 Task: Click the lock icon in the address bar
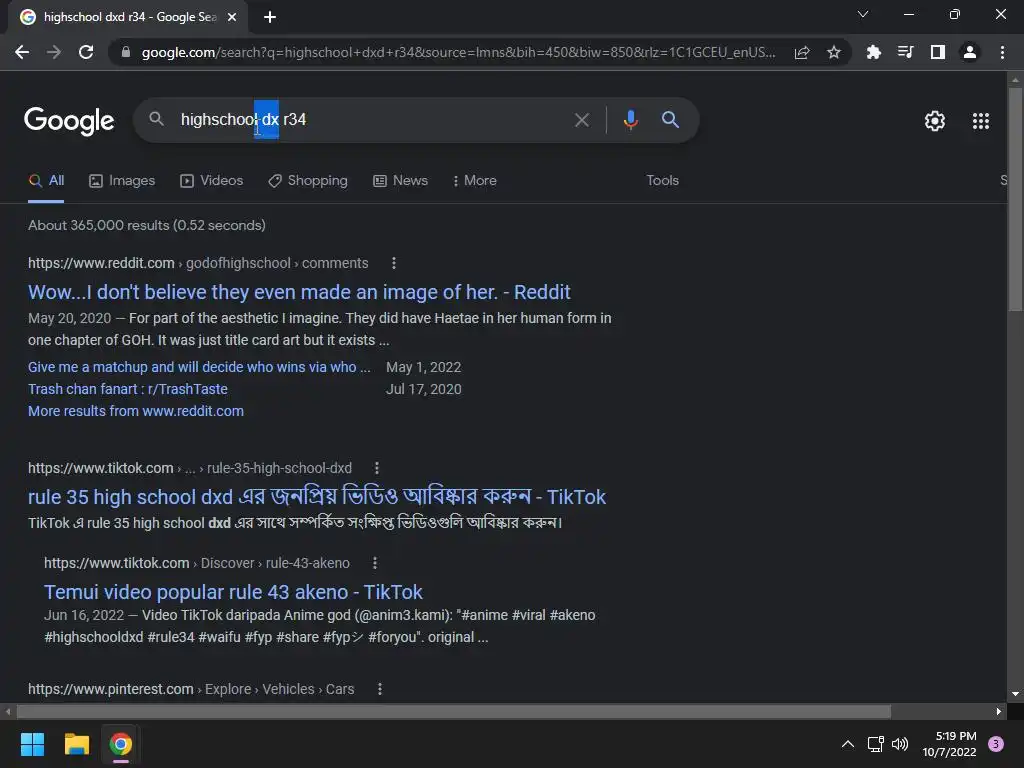click(126, 52)
